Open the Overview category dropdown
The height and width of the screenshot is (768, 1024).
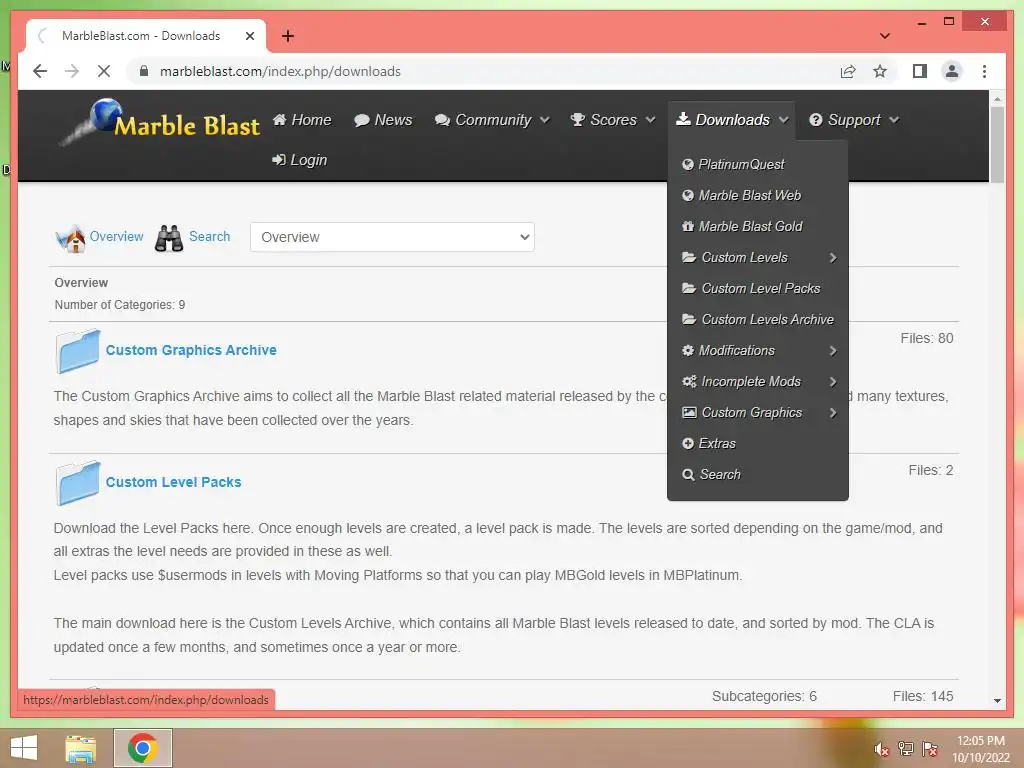tap(392, 237)
